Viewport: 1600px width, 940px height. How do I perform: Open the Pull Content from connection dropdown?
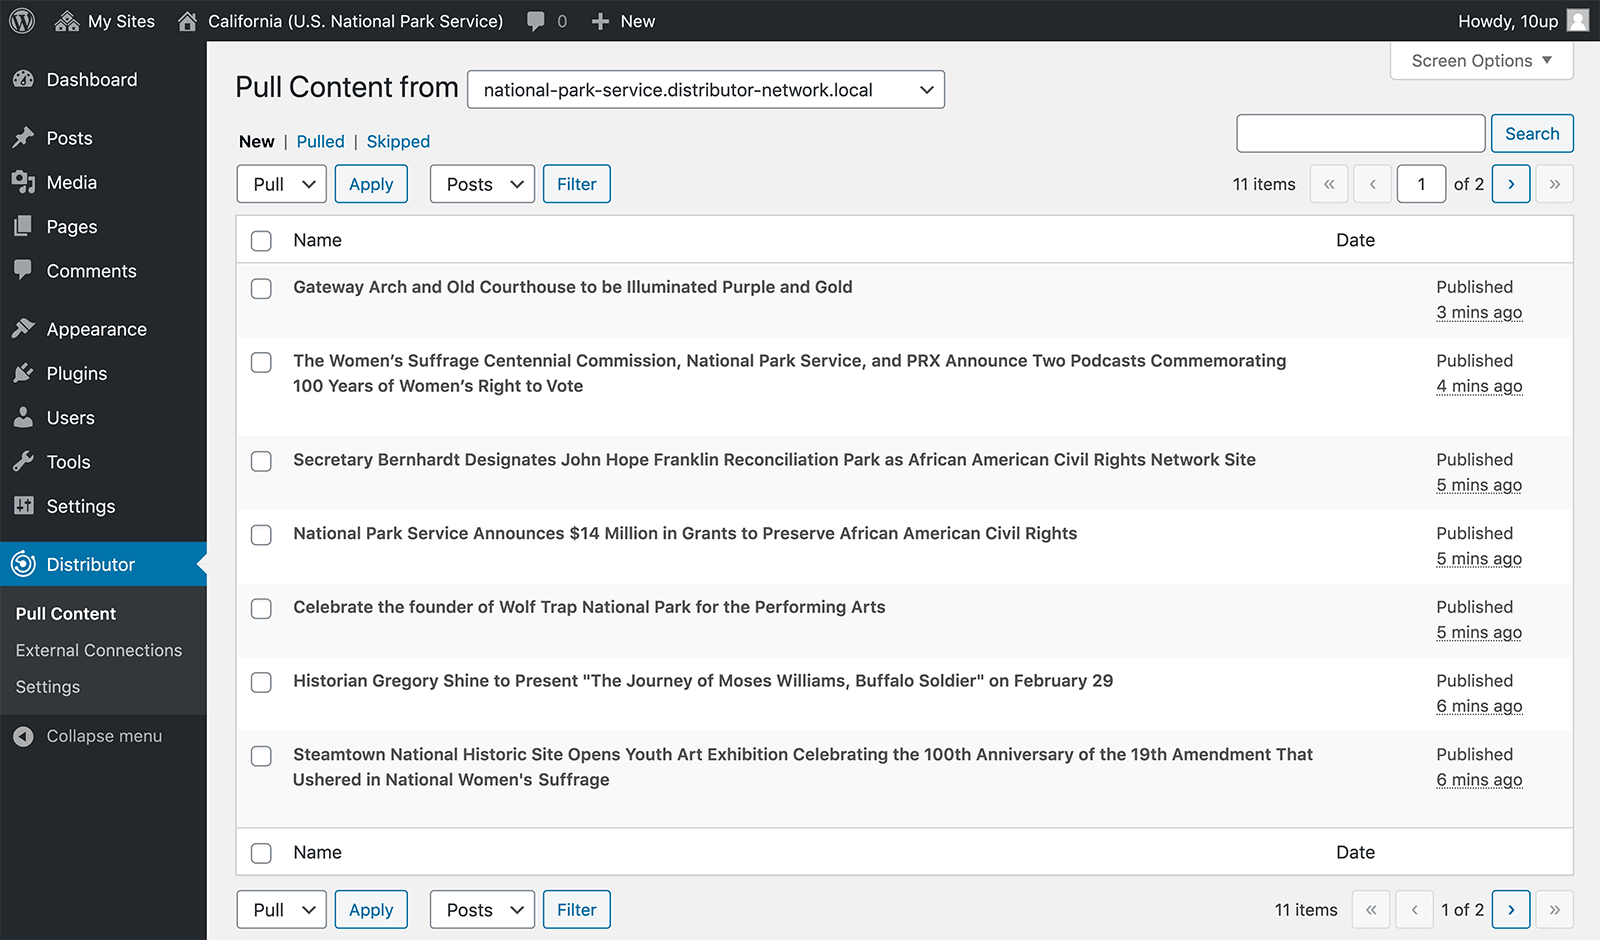point(706,90)
